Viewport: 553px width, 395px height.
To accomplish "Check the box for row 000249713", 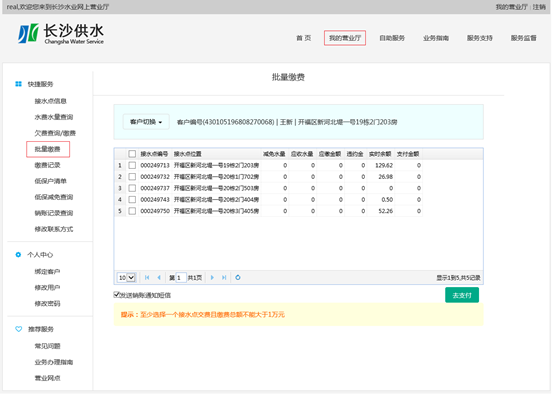I will 132,165.
